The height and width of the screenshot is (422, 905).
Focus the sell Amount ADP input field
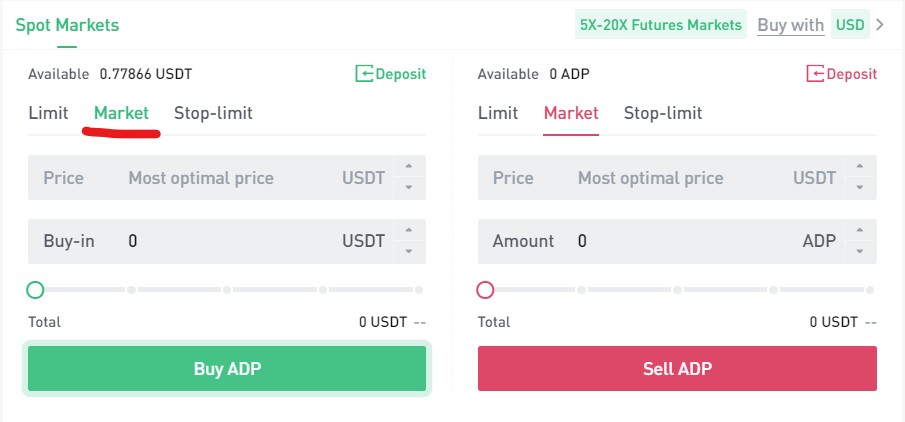tap(685, 241)
